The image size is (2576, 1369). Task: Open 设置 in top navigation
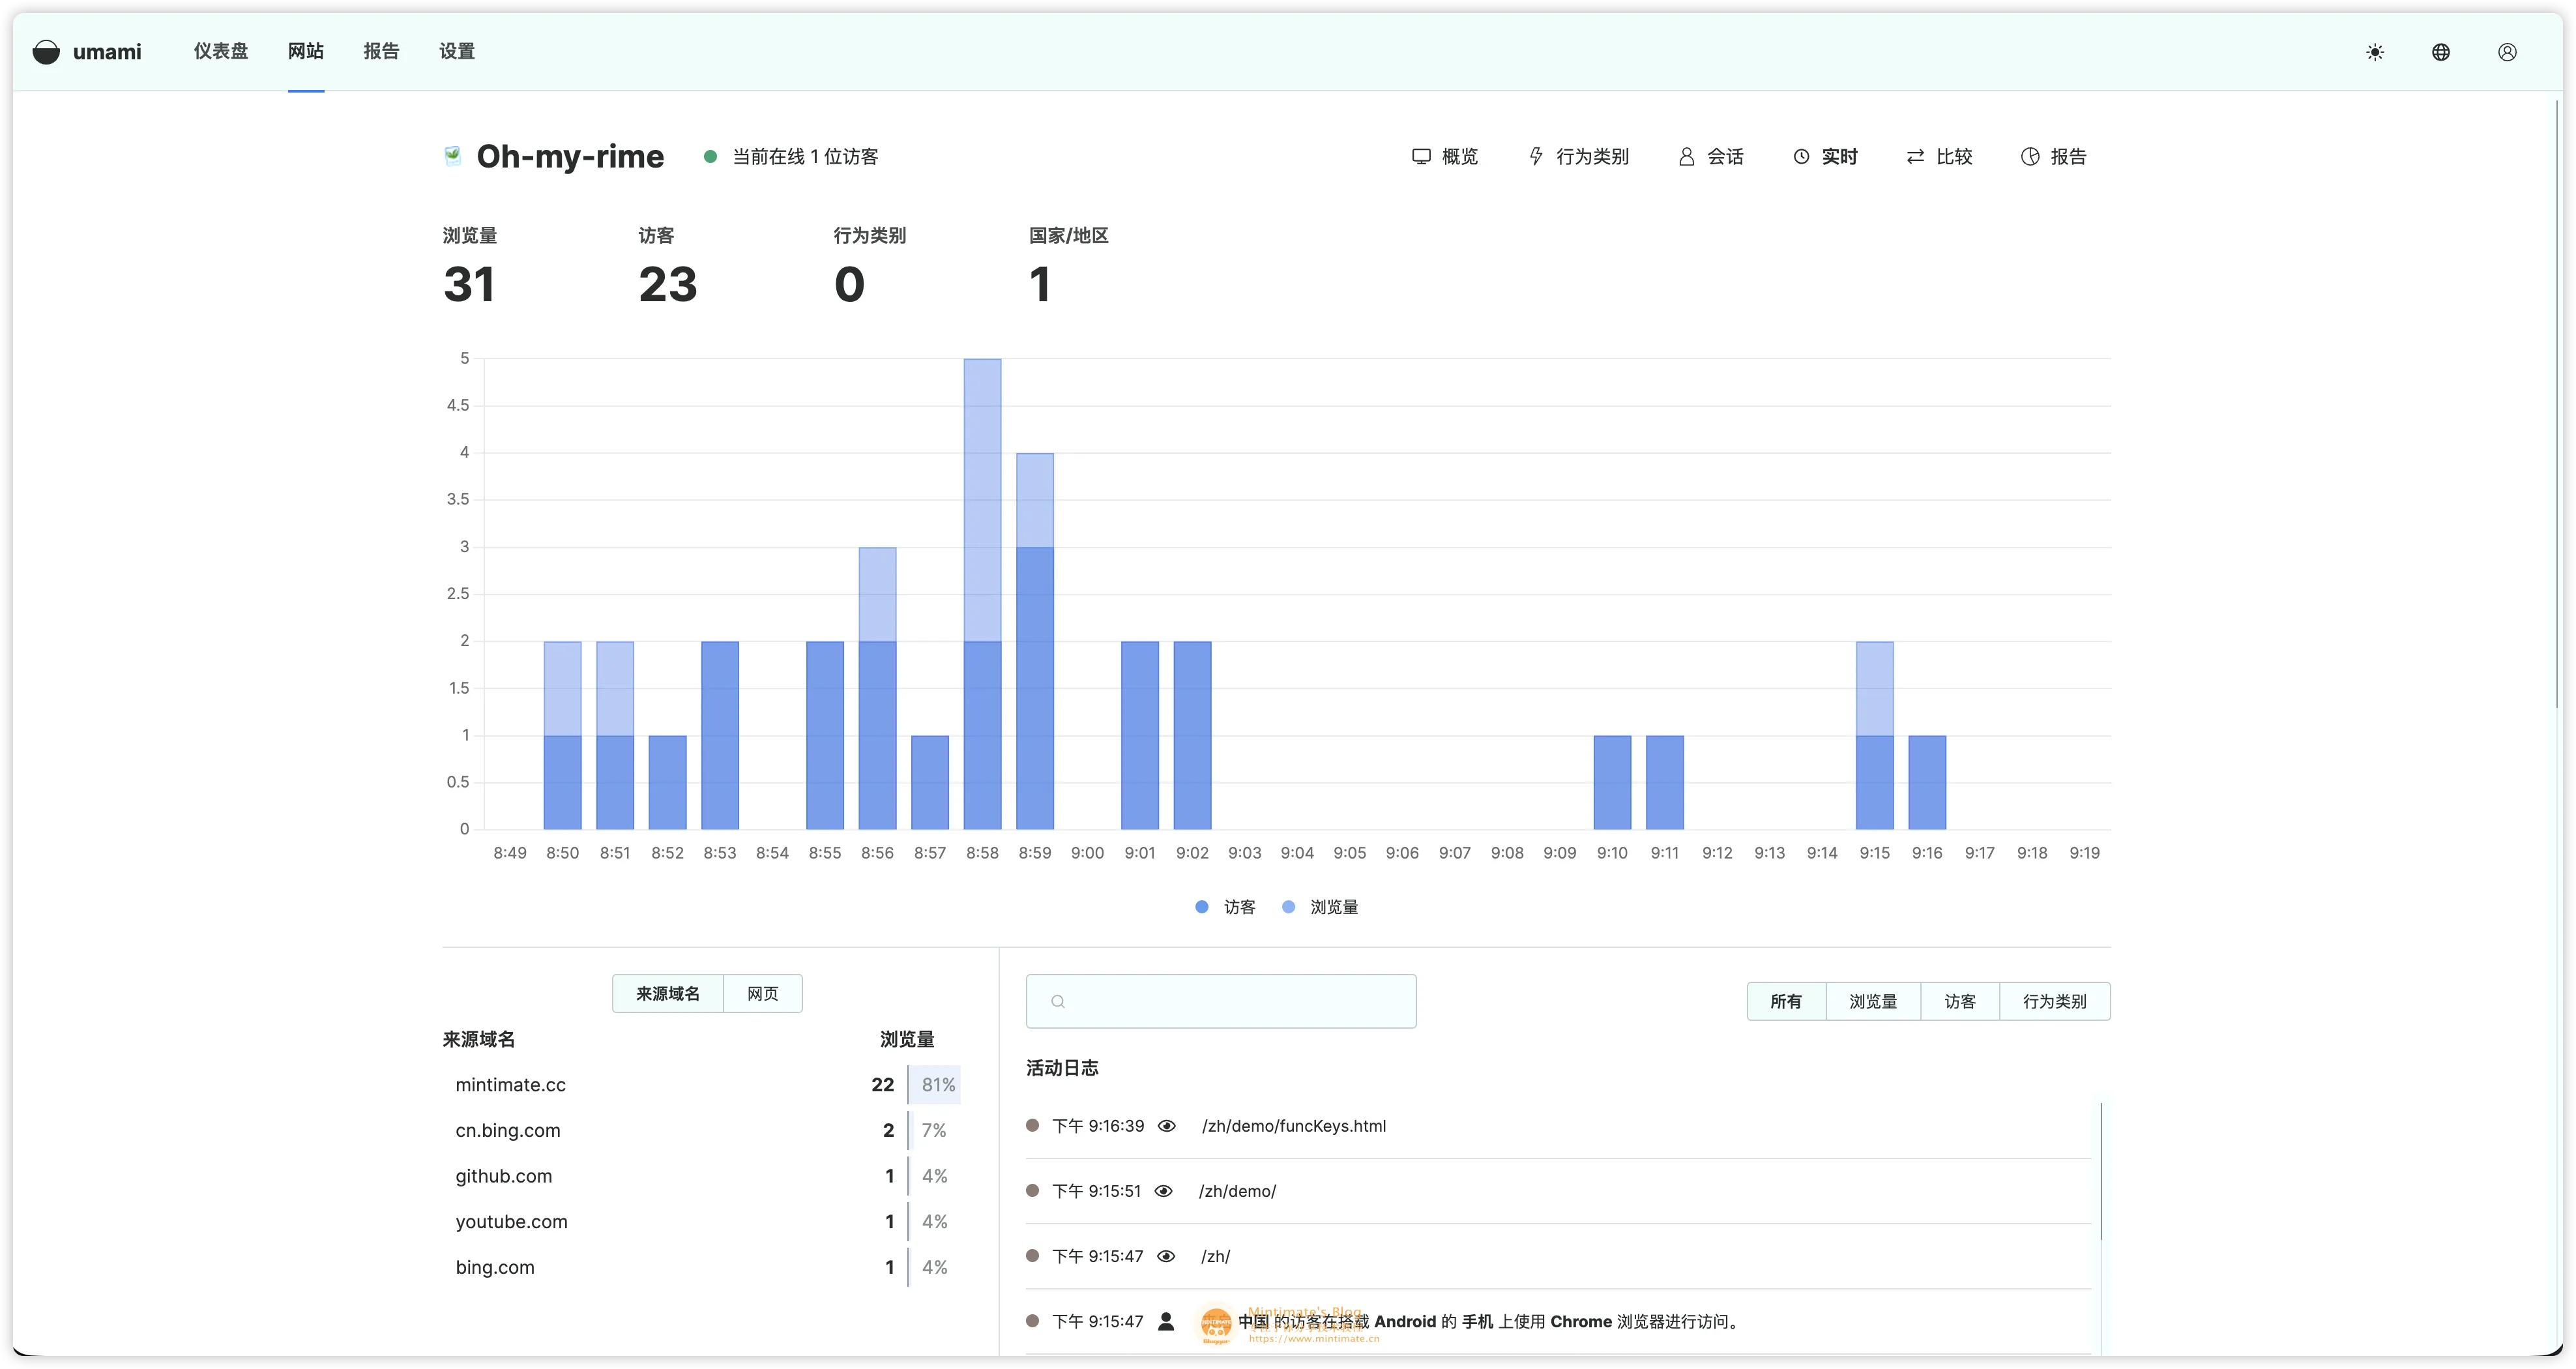point(457,52)
